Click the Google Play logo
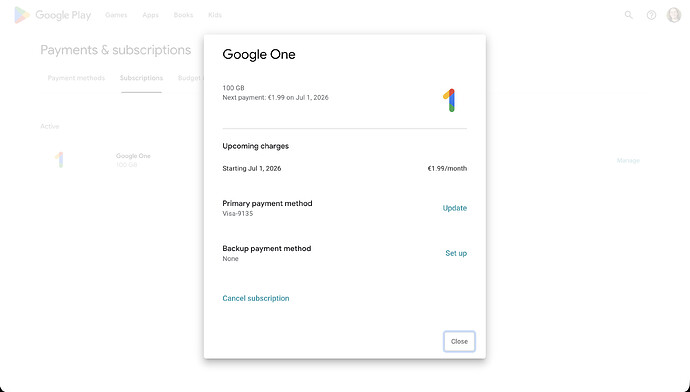 (52, 15)
